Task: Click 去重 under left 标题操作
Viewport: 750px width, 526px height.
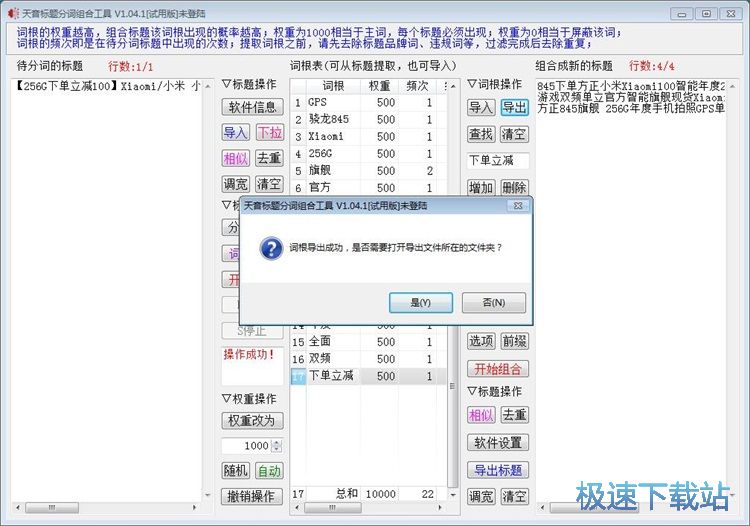Action: 269,158
